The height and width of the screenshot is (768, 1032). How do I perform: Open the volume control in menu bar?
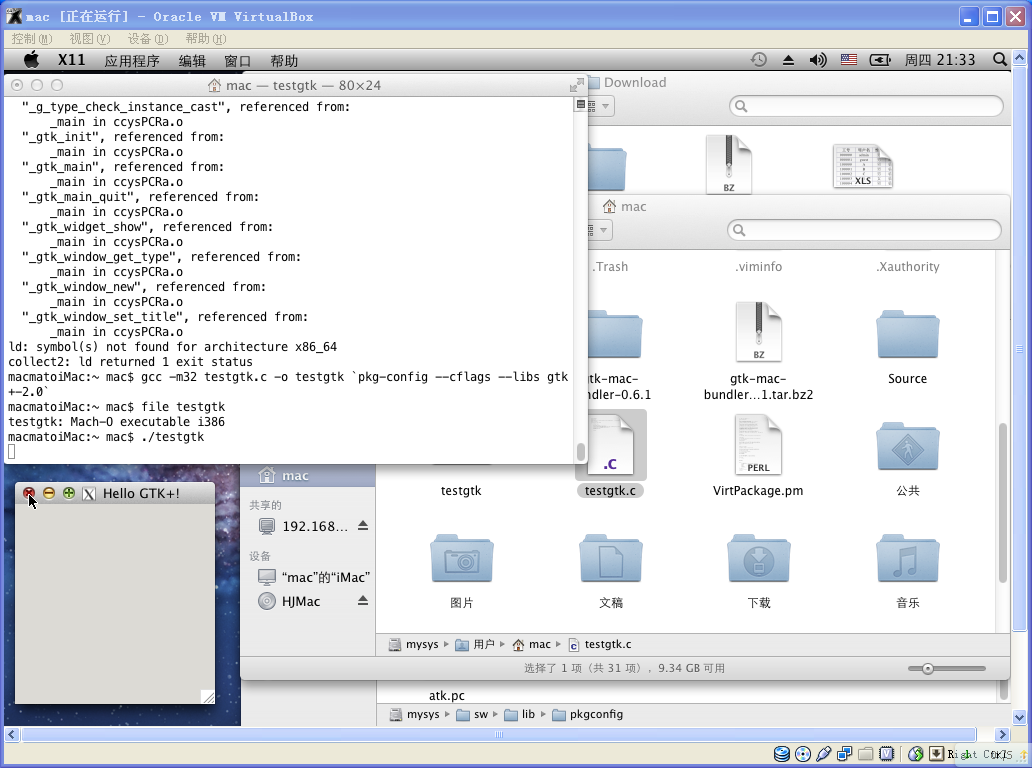tap(818, 60)
